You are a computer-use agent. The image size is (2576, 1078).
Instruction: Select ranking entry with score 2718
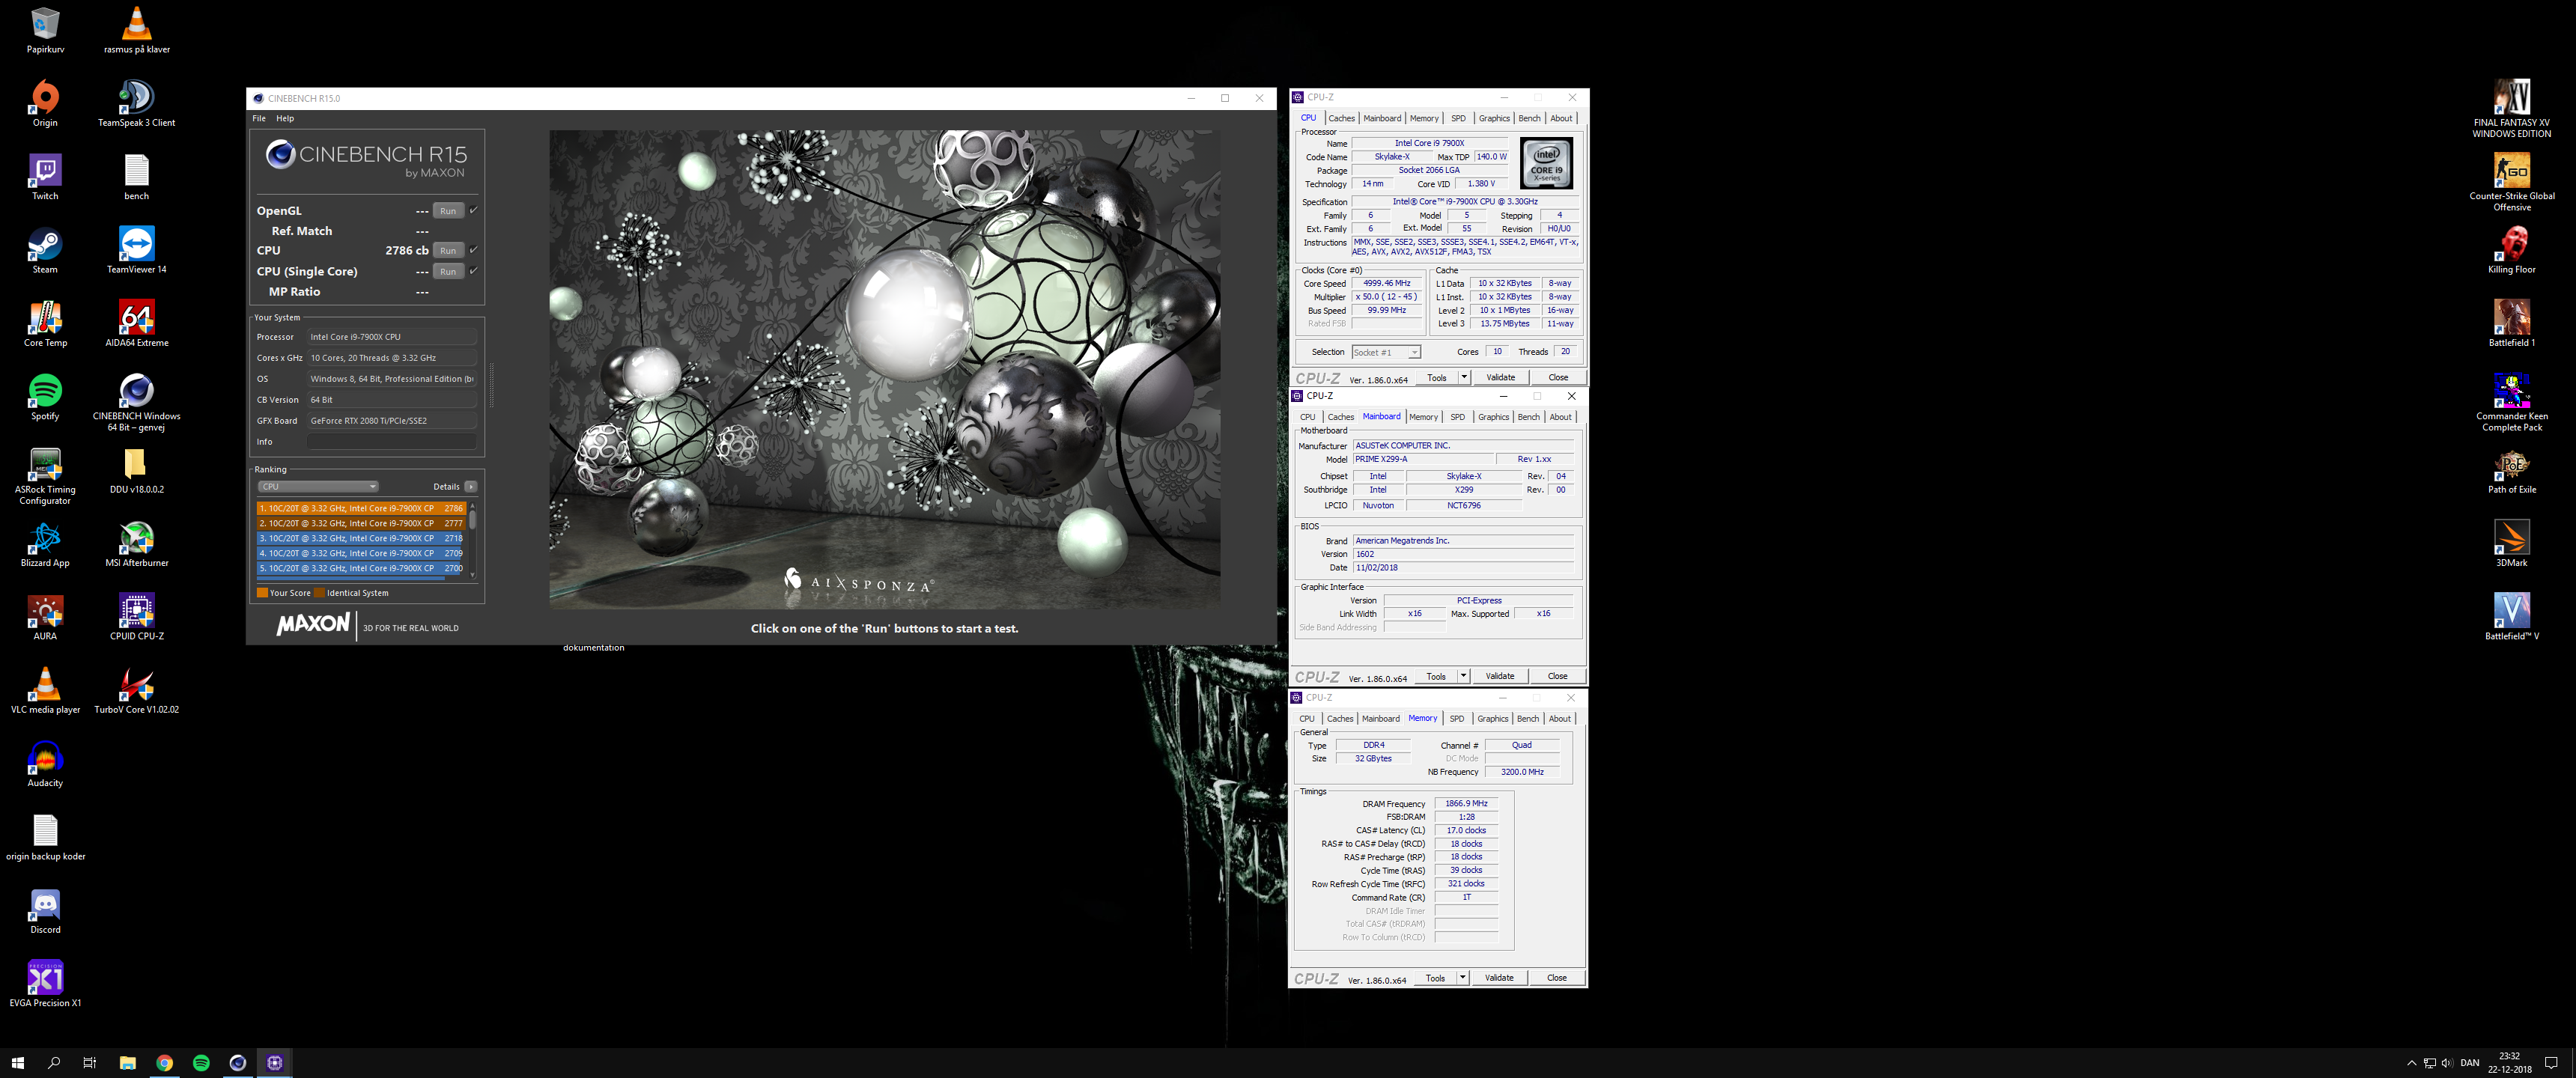click(x=361, y=538)
